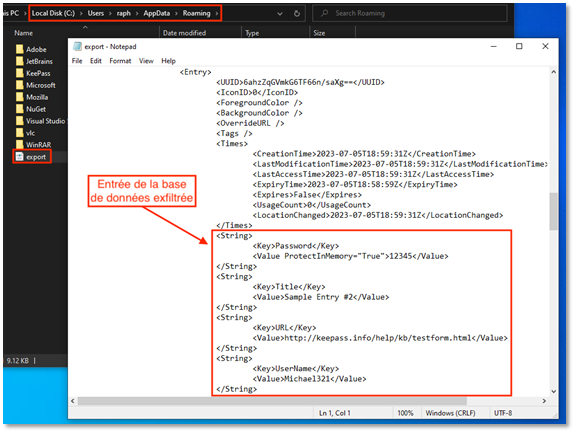
Task: Select the NuGet folder
Action: [31, 109]
